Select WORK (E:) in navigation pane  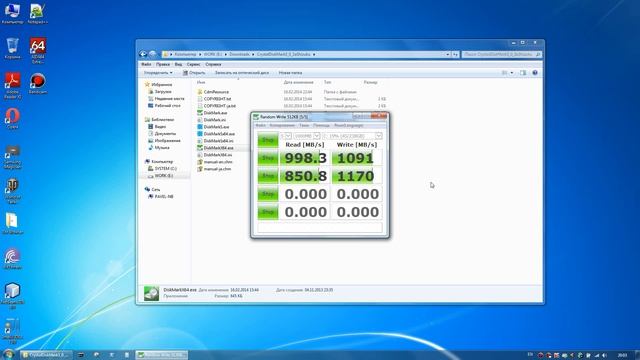tap(160, 176)
